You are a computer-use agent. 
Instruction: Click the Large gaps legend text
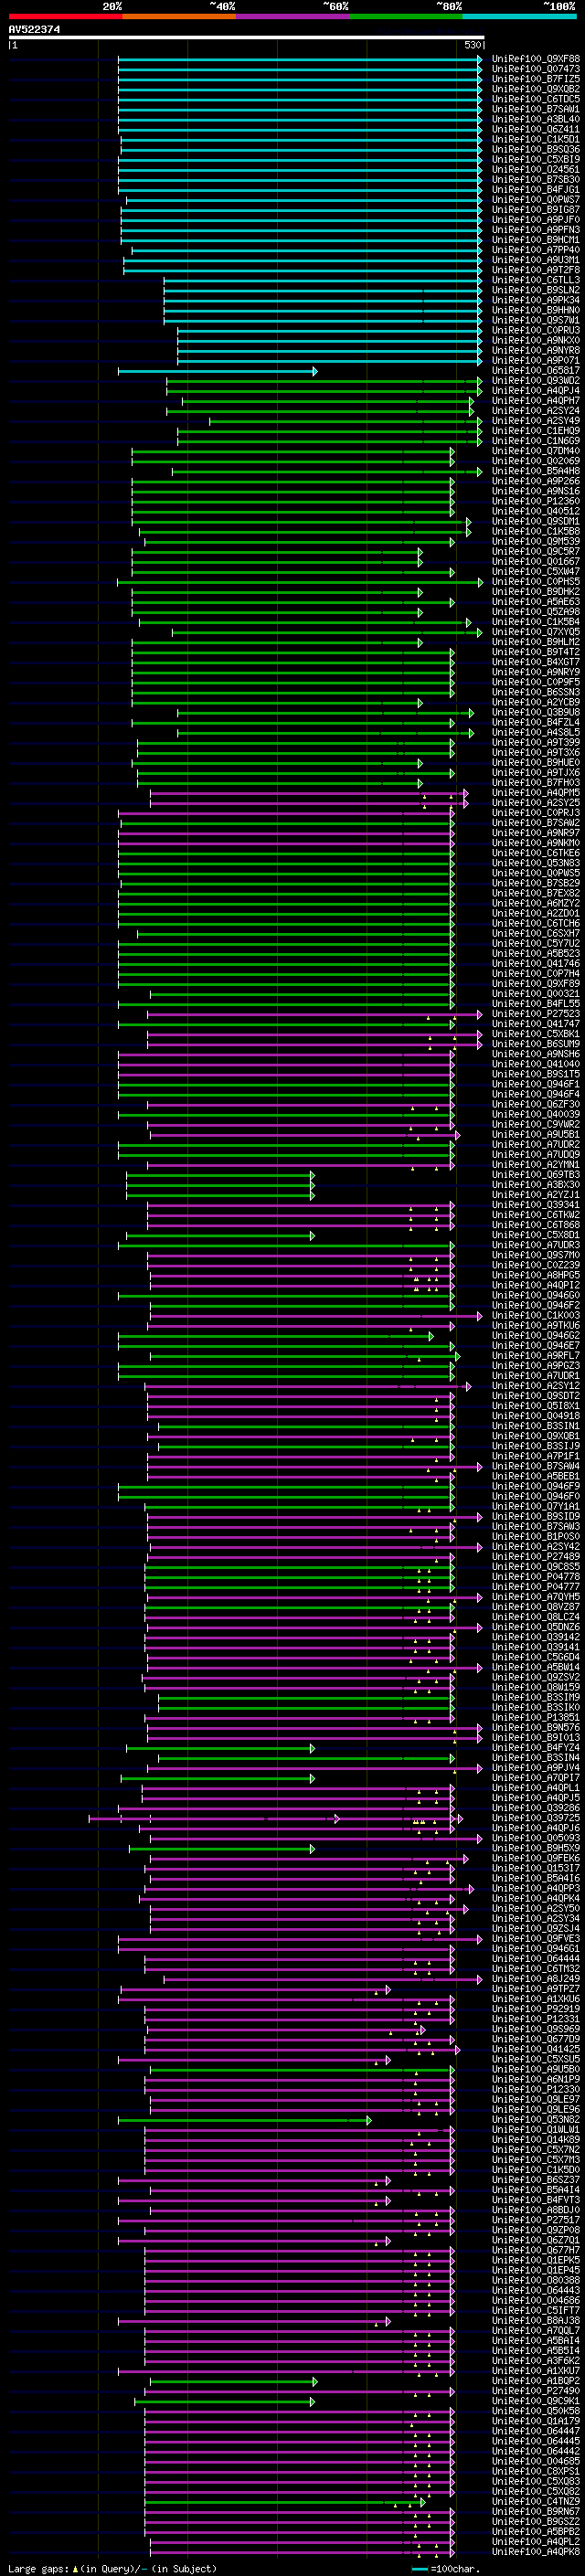point(39,2569)
